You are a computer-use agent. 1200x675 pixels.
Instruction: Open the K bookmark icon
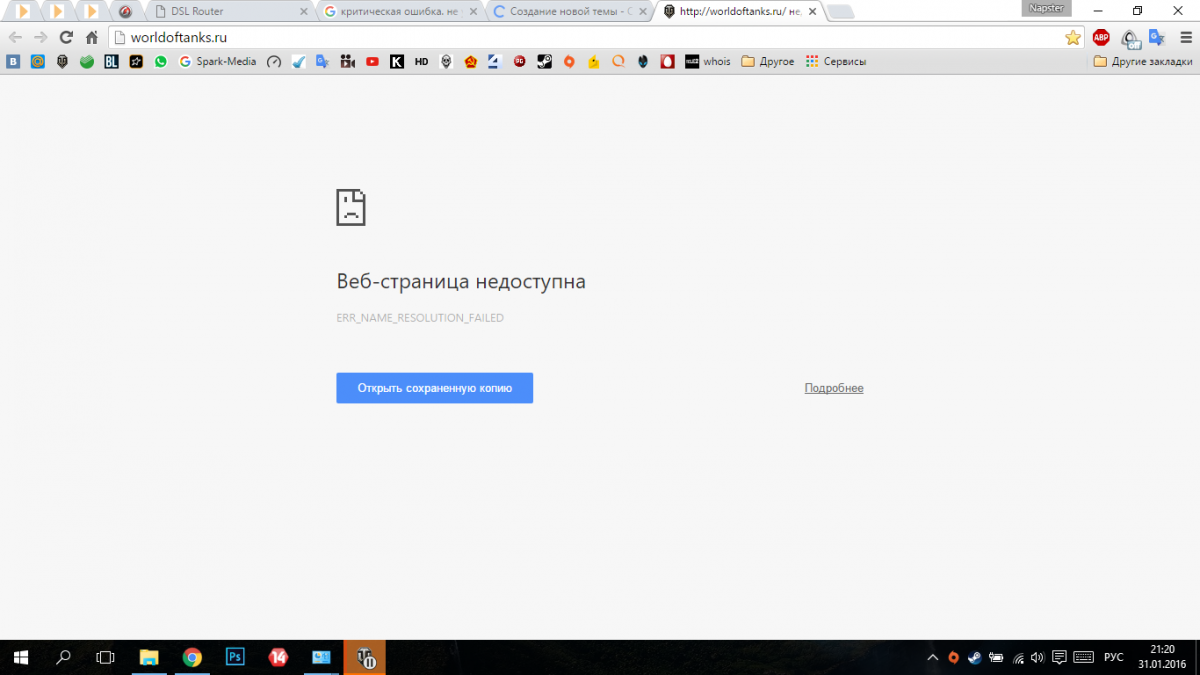(397, 61)
